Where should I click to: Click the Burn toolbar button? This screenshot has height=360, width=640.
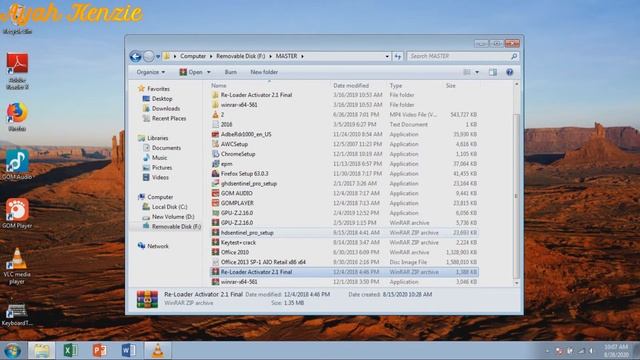pyautogui.click(x=231, y=72)
